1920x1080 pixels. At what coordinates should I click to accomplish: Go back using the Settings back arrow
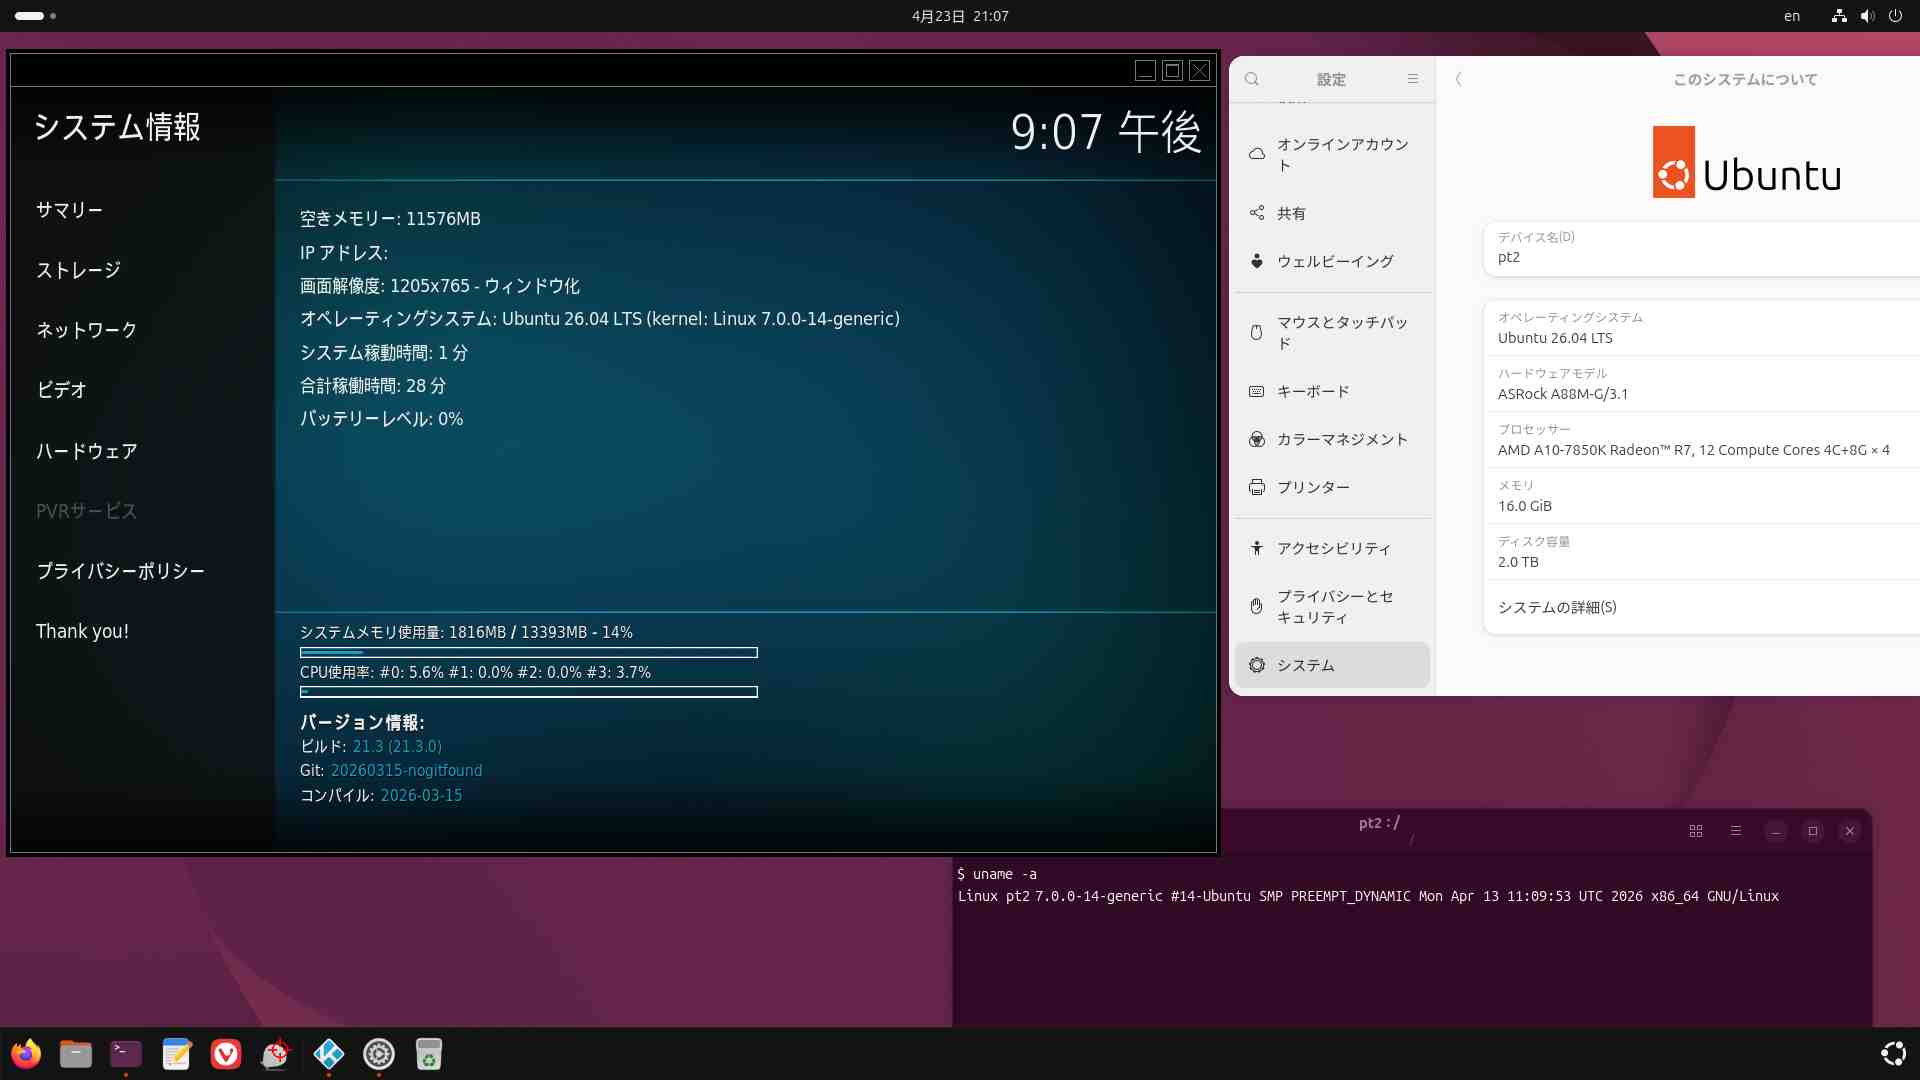coord(1459,79)
